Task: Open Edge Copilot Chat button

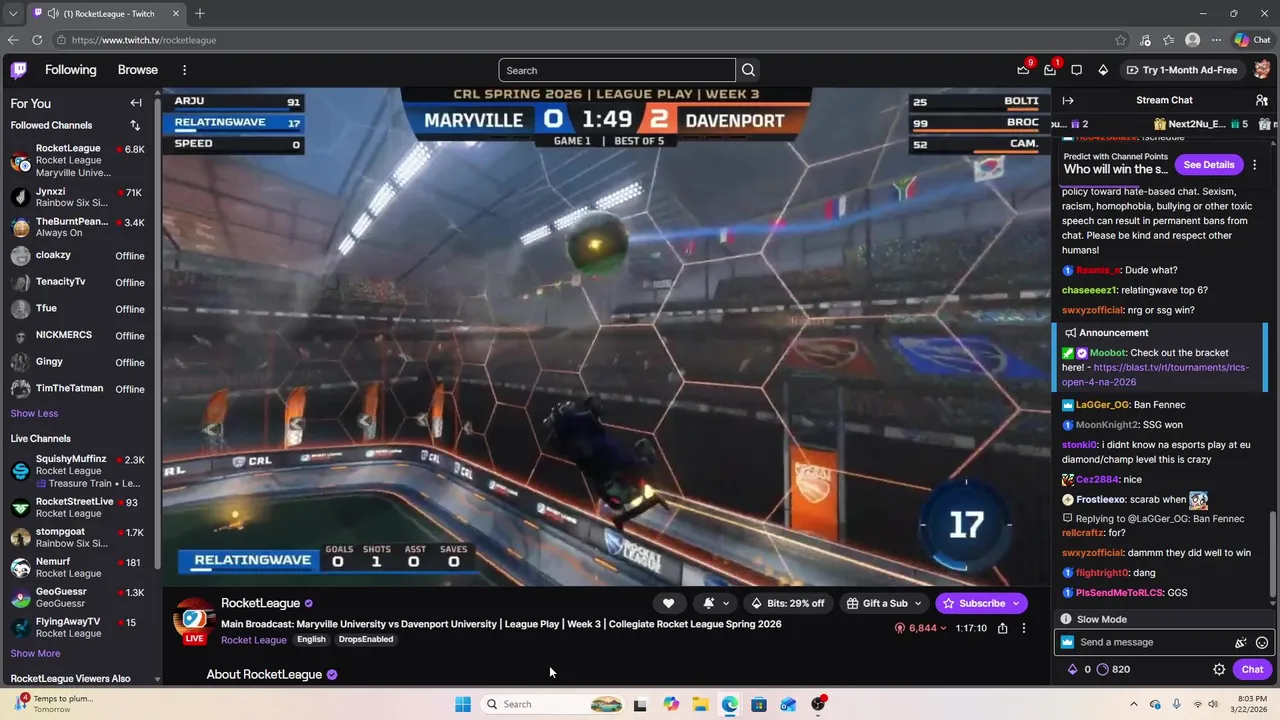Action: click(1252, 40)
